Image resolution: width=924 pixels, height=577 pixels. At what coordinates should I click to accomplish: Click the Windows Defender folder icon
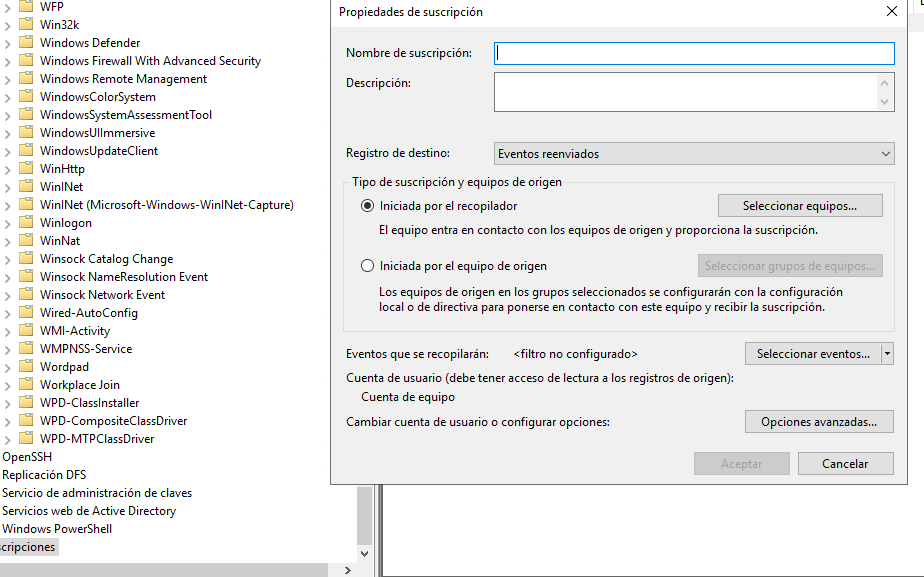click(26, 43)
